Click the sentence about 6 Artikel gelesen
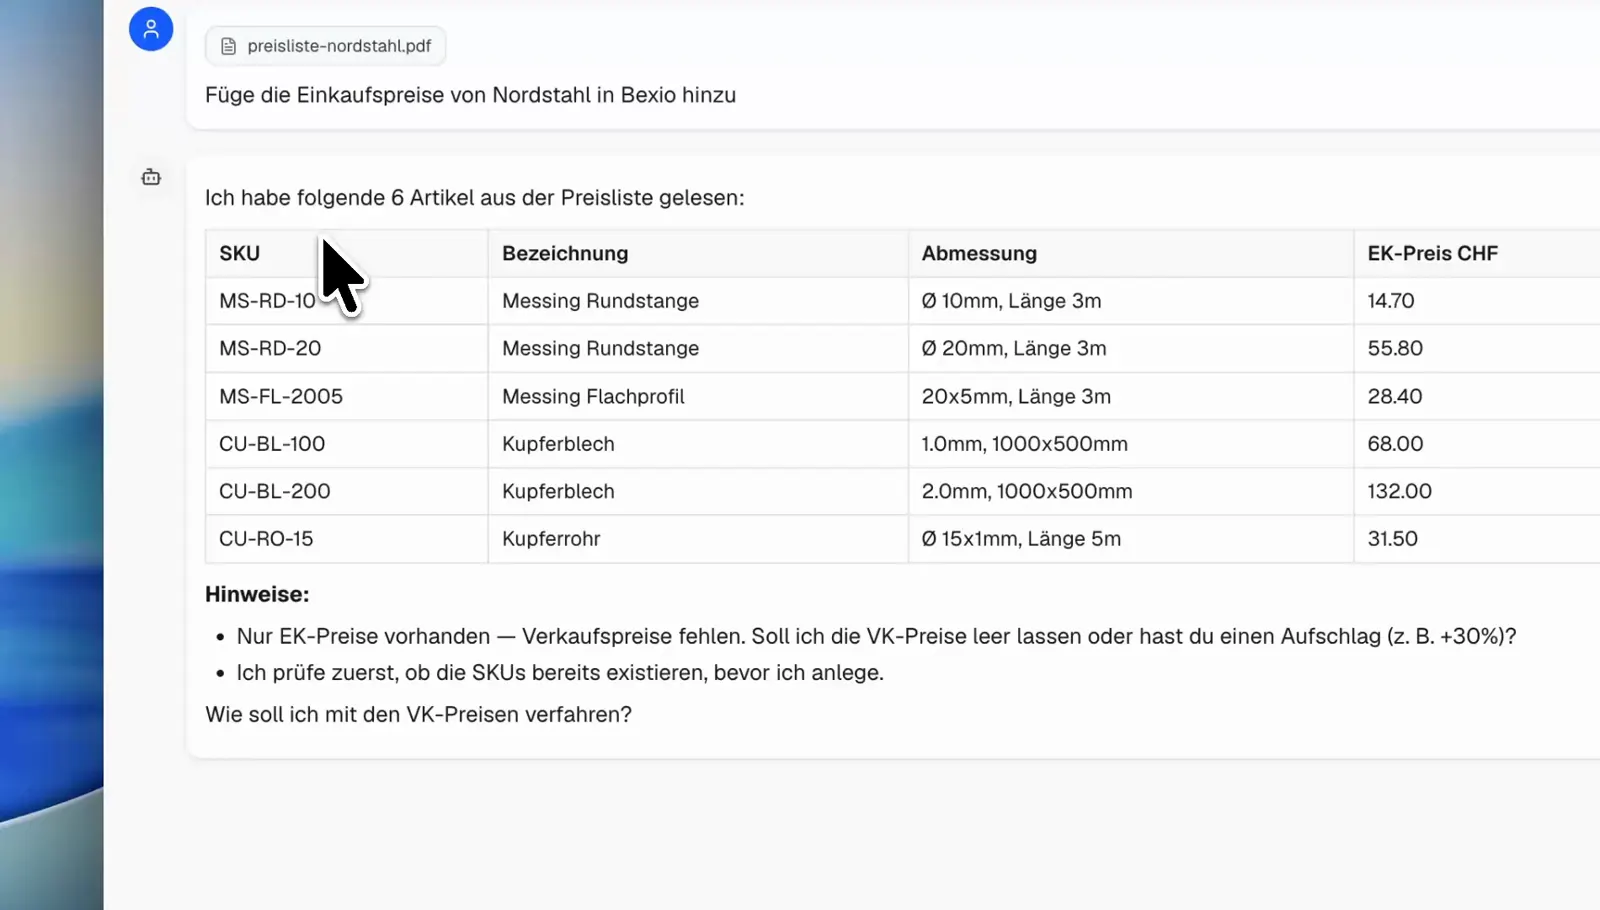This screenshot has width=1600, height=910. [x=475, y=197]
